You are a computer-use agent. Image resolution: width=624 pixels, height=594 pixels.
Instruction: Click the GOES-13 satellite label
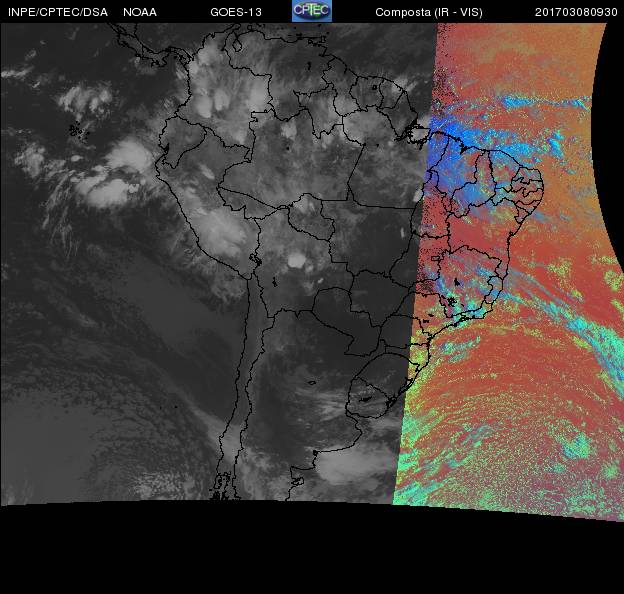click(x=236, y=12)
